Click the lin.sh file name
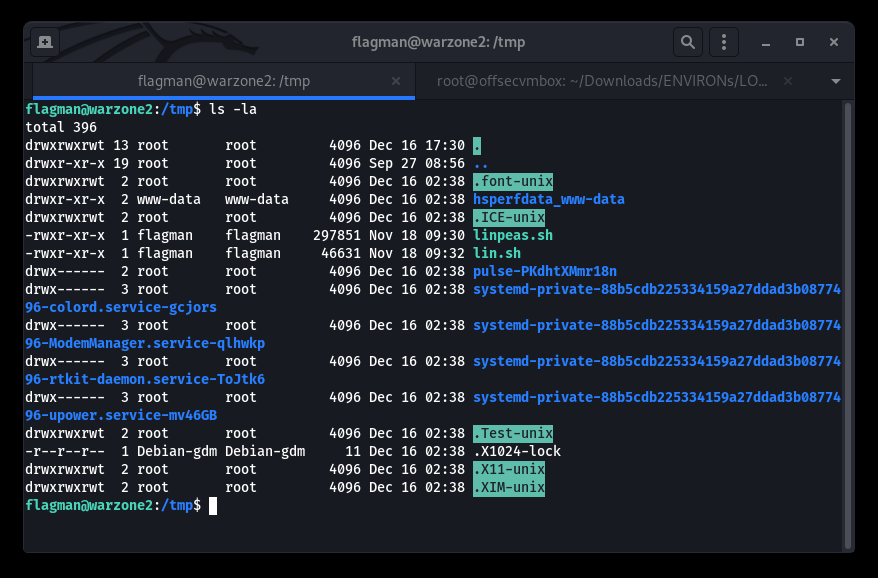 tap(497, 253)
